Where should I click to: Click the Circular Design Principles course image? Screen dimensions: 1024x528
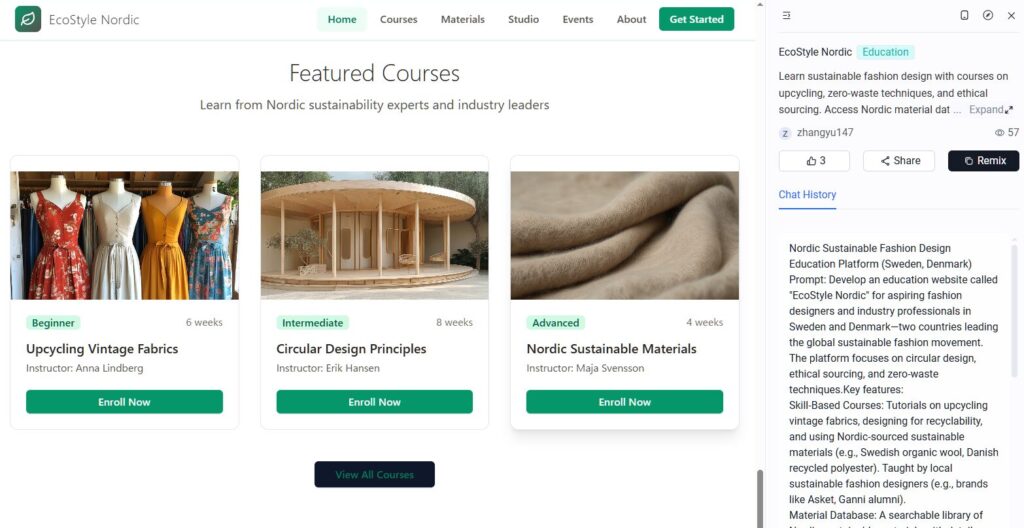[374, 235]
